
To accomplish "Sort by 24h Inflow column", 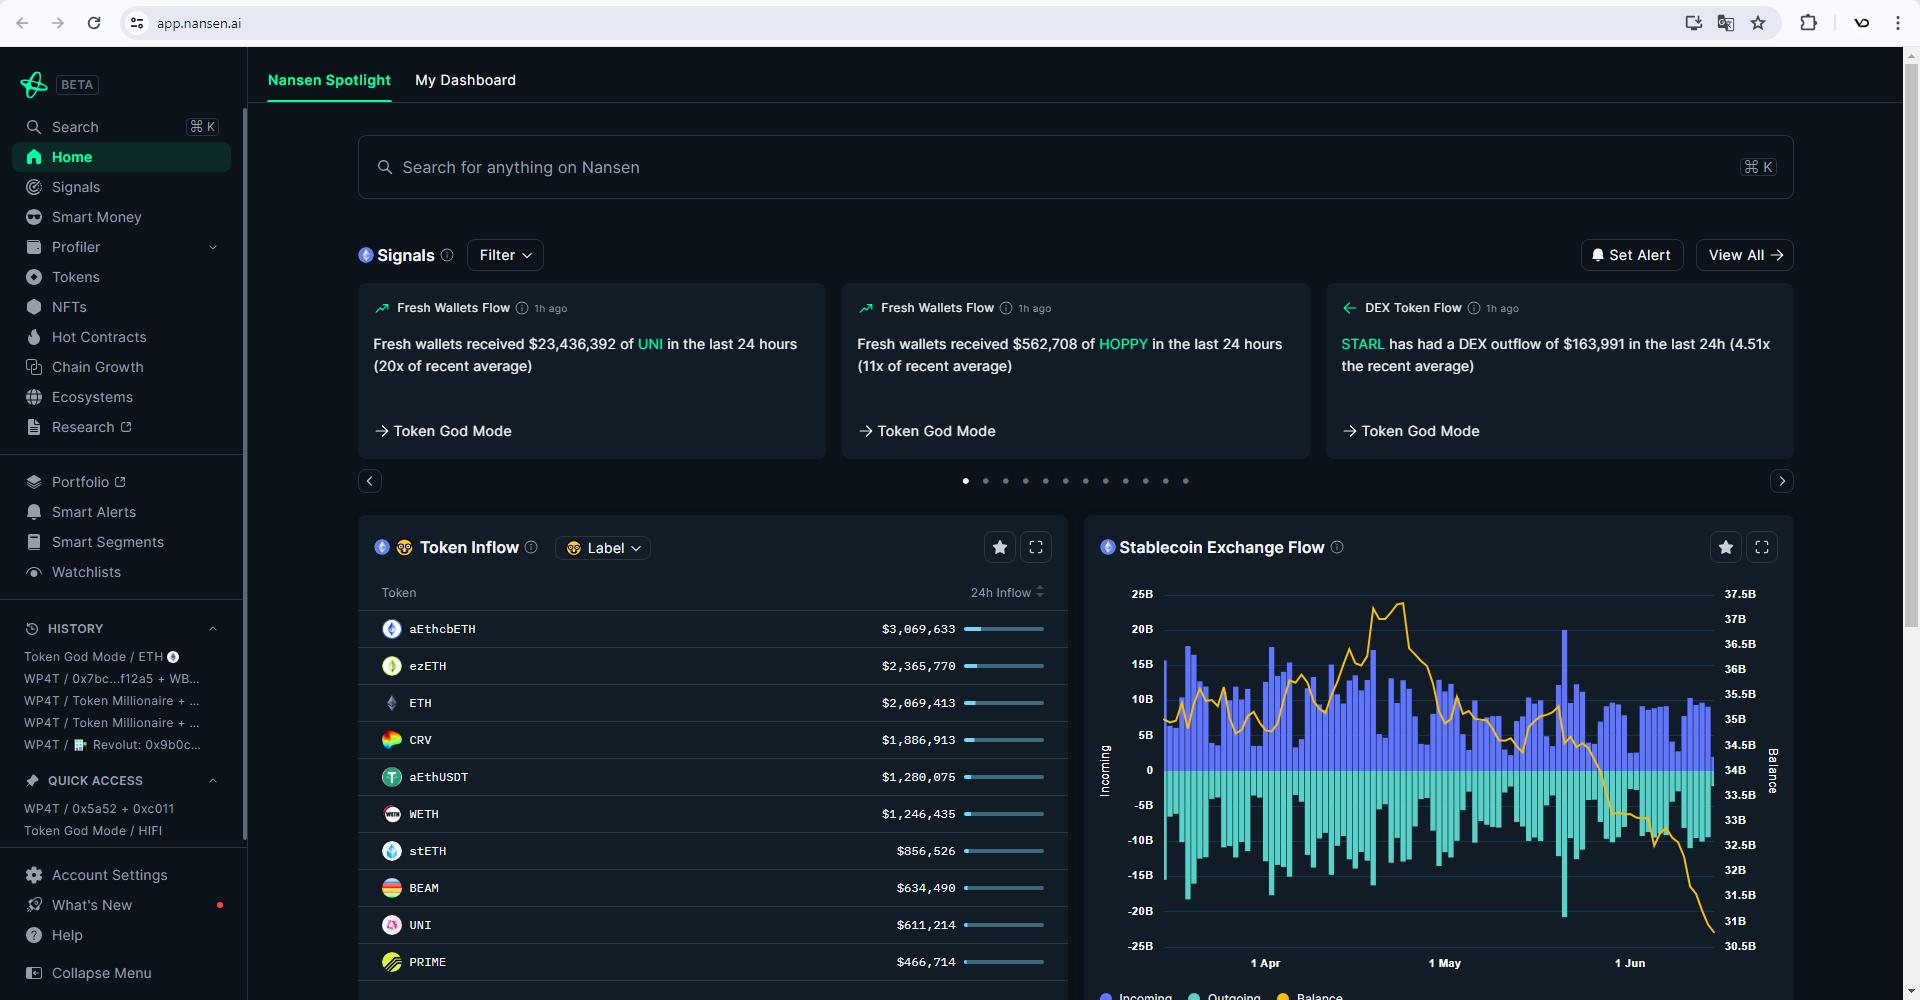I will click(x=1007, y=593).
